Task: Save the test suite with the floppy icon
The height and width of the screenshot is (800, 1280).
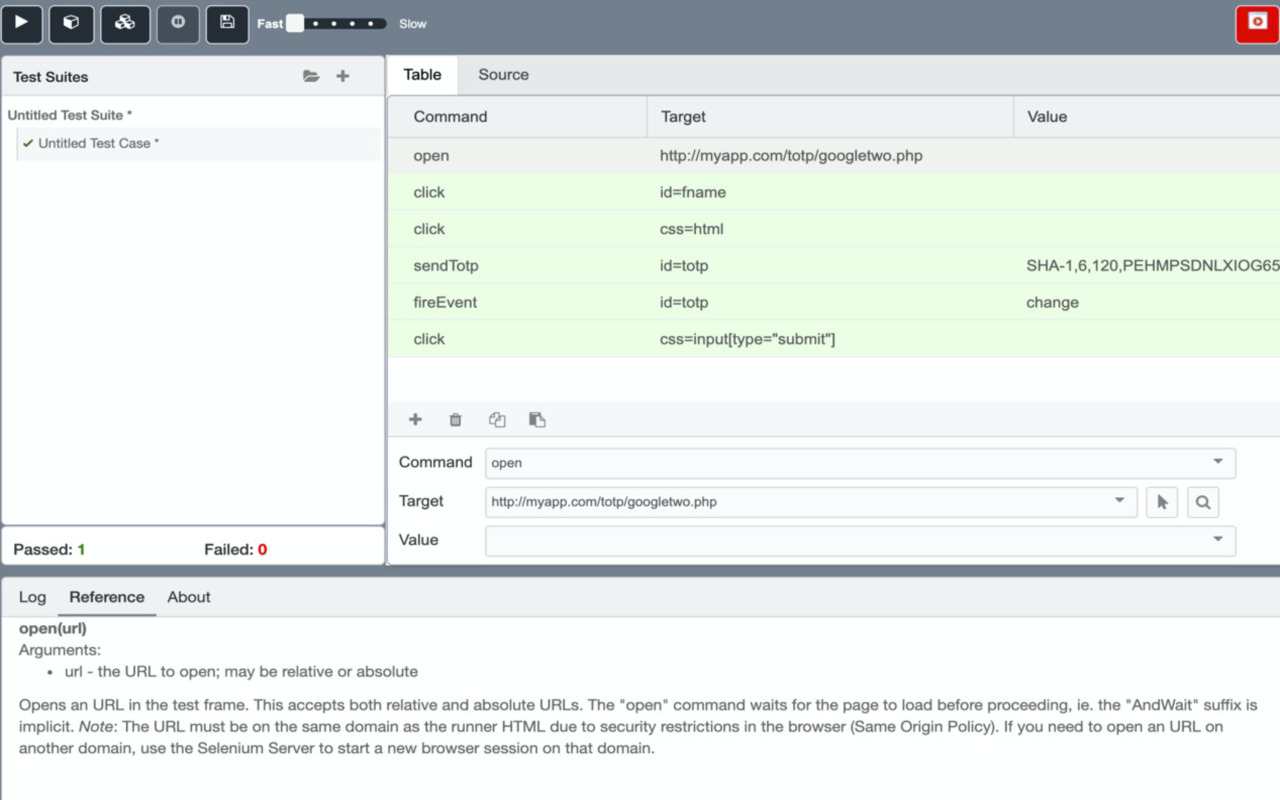Action: [227, 23]
